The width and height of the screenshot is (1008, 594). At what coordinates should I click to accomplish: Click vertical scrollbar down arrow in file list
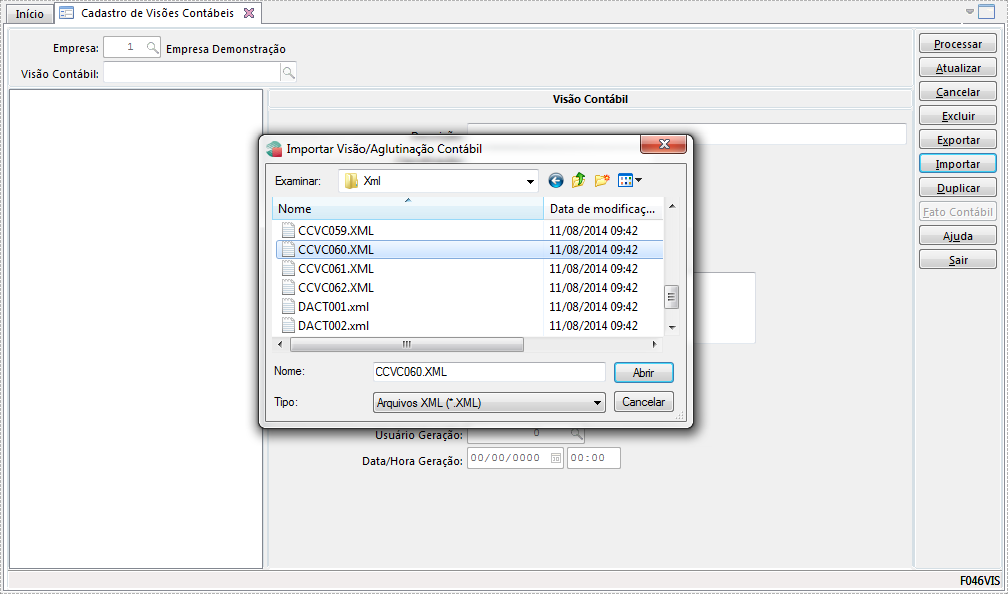pos(672,328)
